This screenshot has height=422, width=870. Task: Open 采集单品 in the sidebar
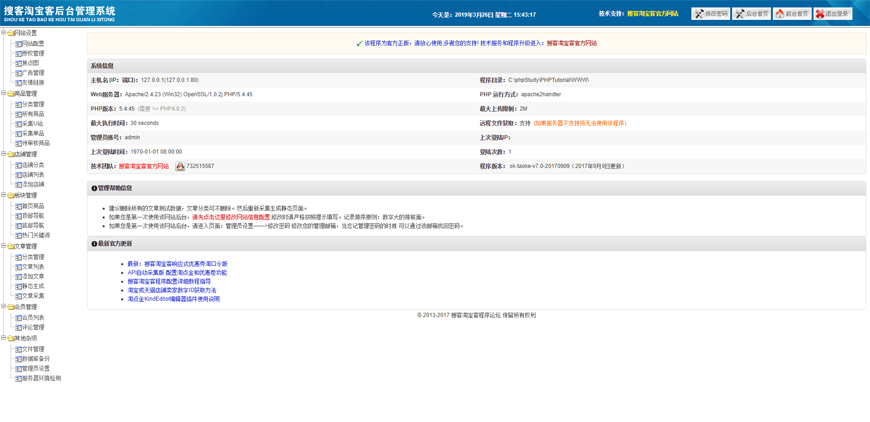(x=33, y=133)
